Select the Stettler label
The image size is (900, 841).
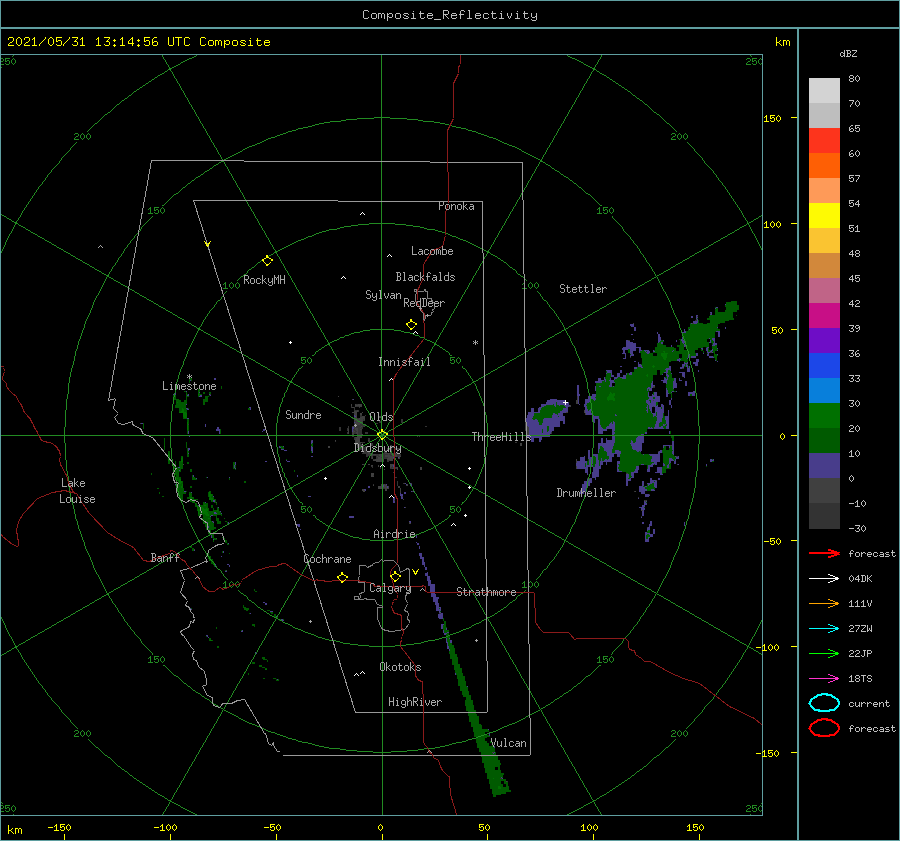point(583,289)
